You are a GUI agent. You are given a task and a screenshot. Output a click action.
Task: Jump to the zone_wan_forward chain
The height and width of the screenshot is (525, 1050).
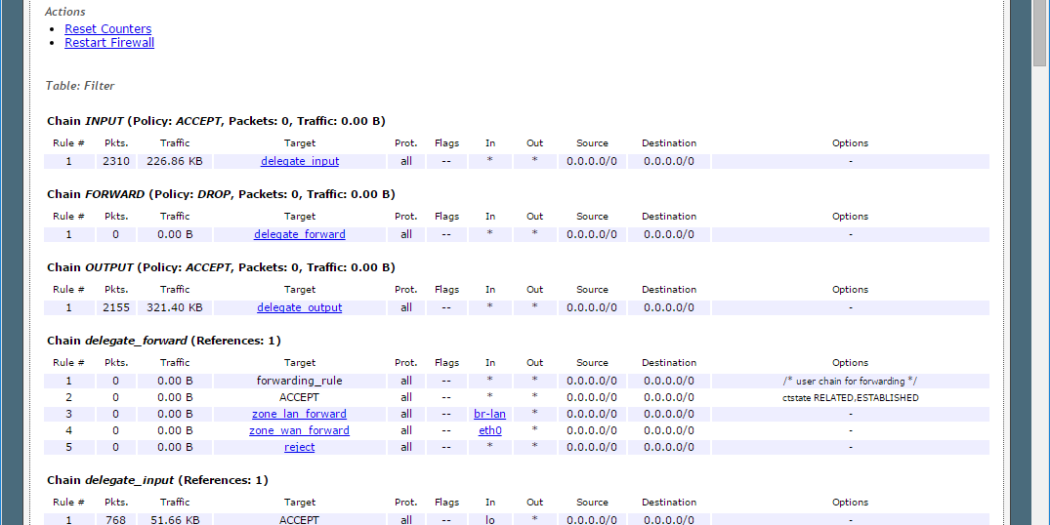(x=299, y=431)
